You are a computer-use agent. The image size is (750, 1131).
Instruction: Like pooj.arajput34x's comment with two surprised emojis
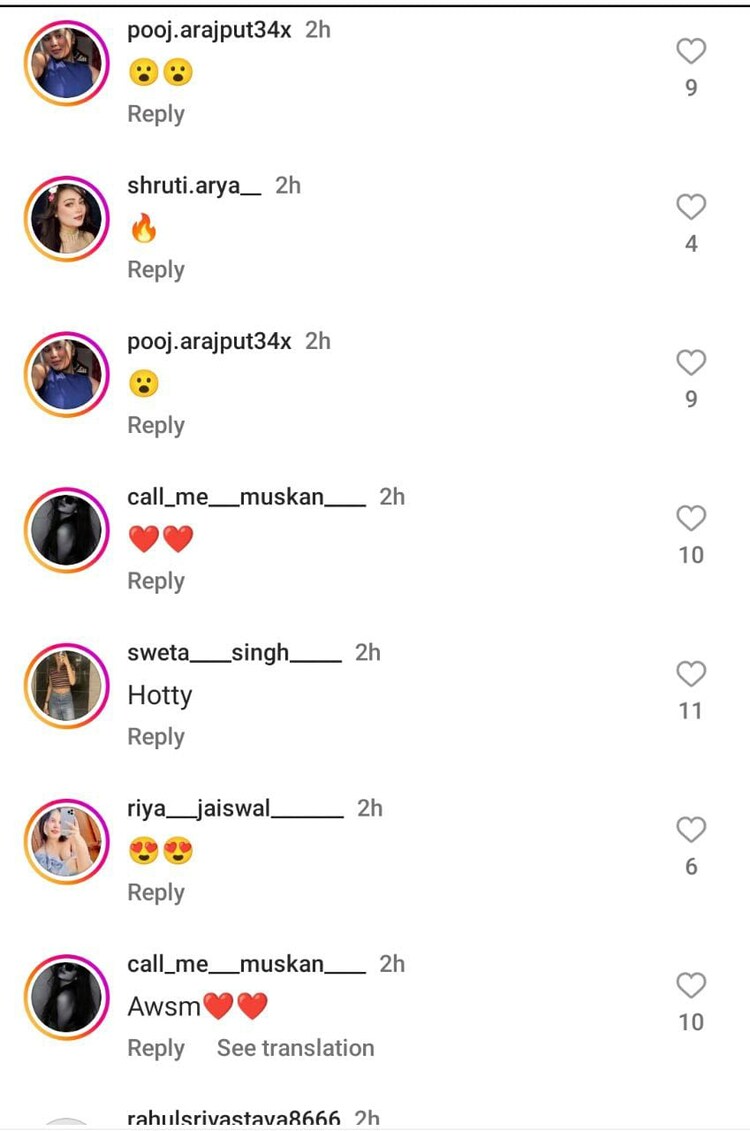[691, 51]
